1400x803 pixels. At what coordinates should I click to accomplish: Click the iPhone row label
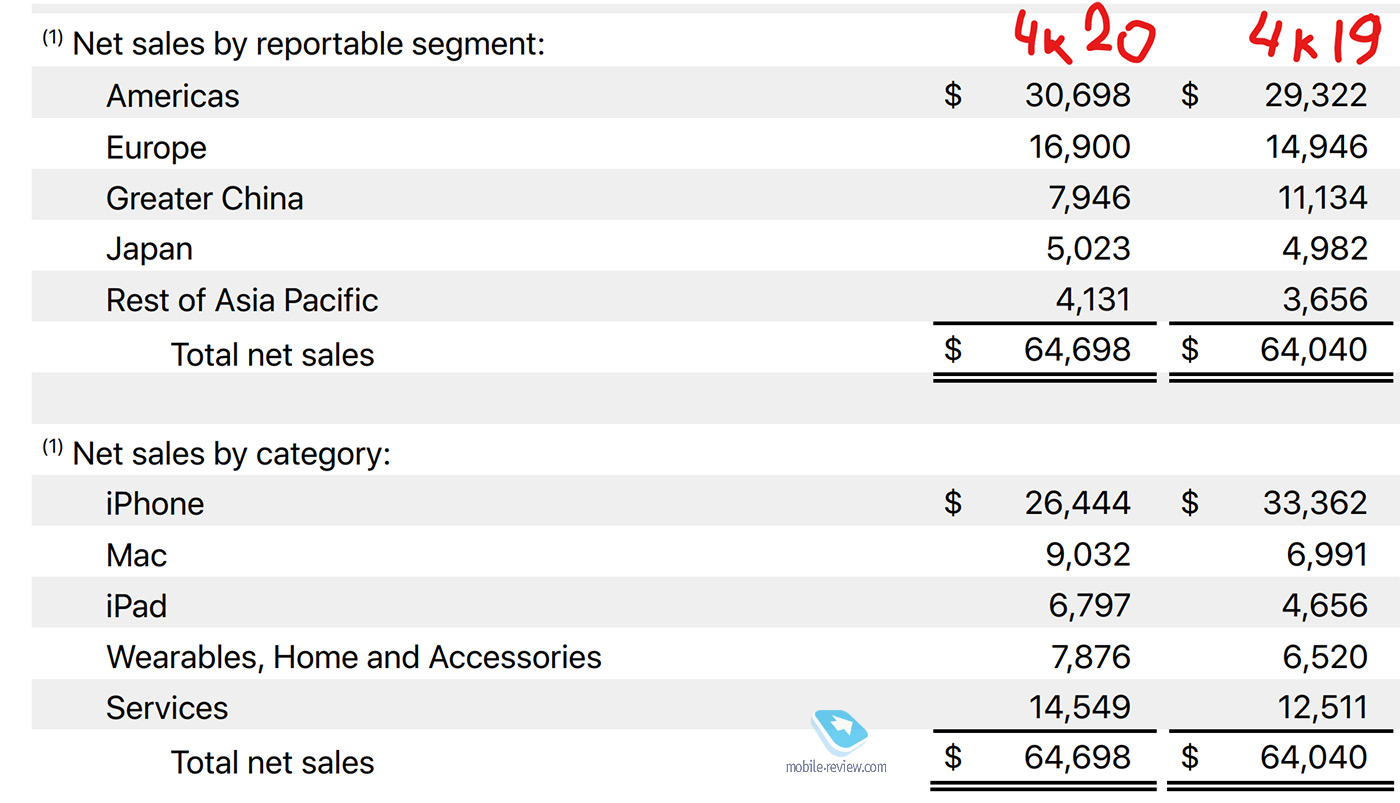[x=155, y=504]
